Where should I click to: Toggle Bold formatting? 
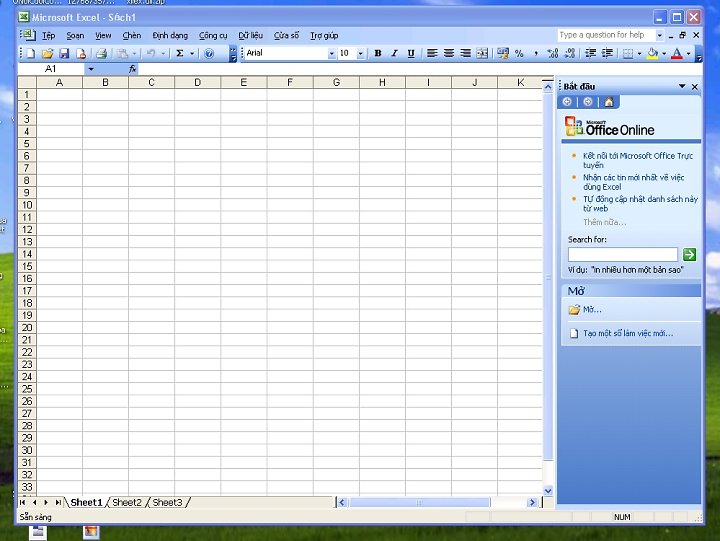(377, 53)
